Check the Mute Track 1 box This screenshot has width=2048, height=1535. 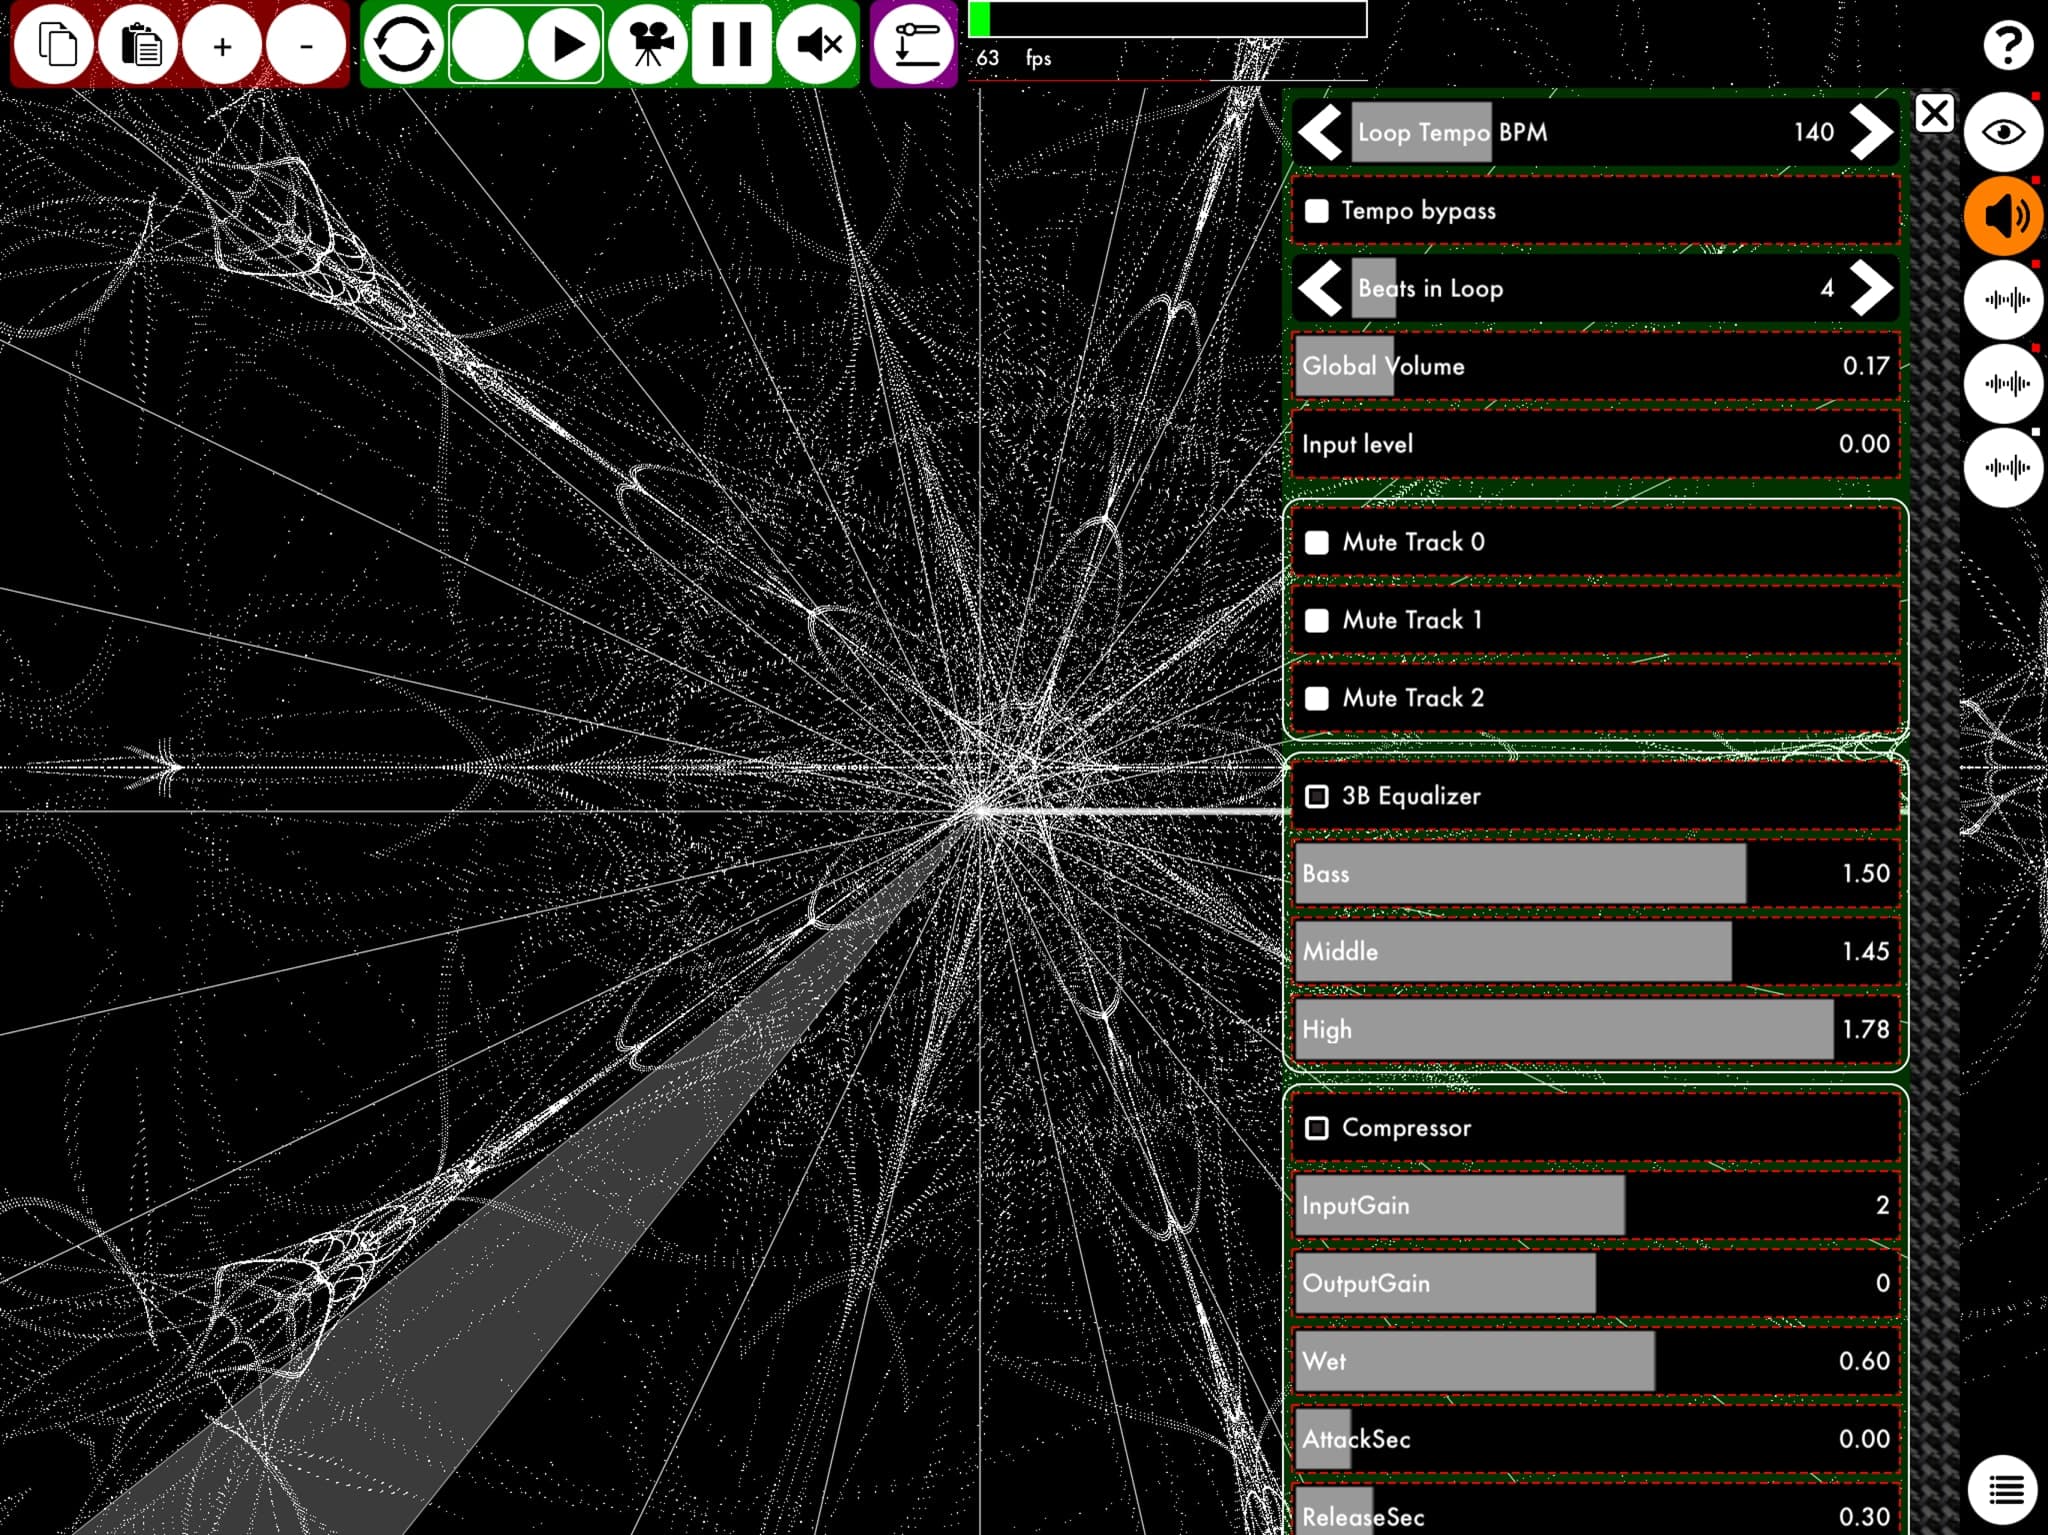[x=1317, y=620]
